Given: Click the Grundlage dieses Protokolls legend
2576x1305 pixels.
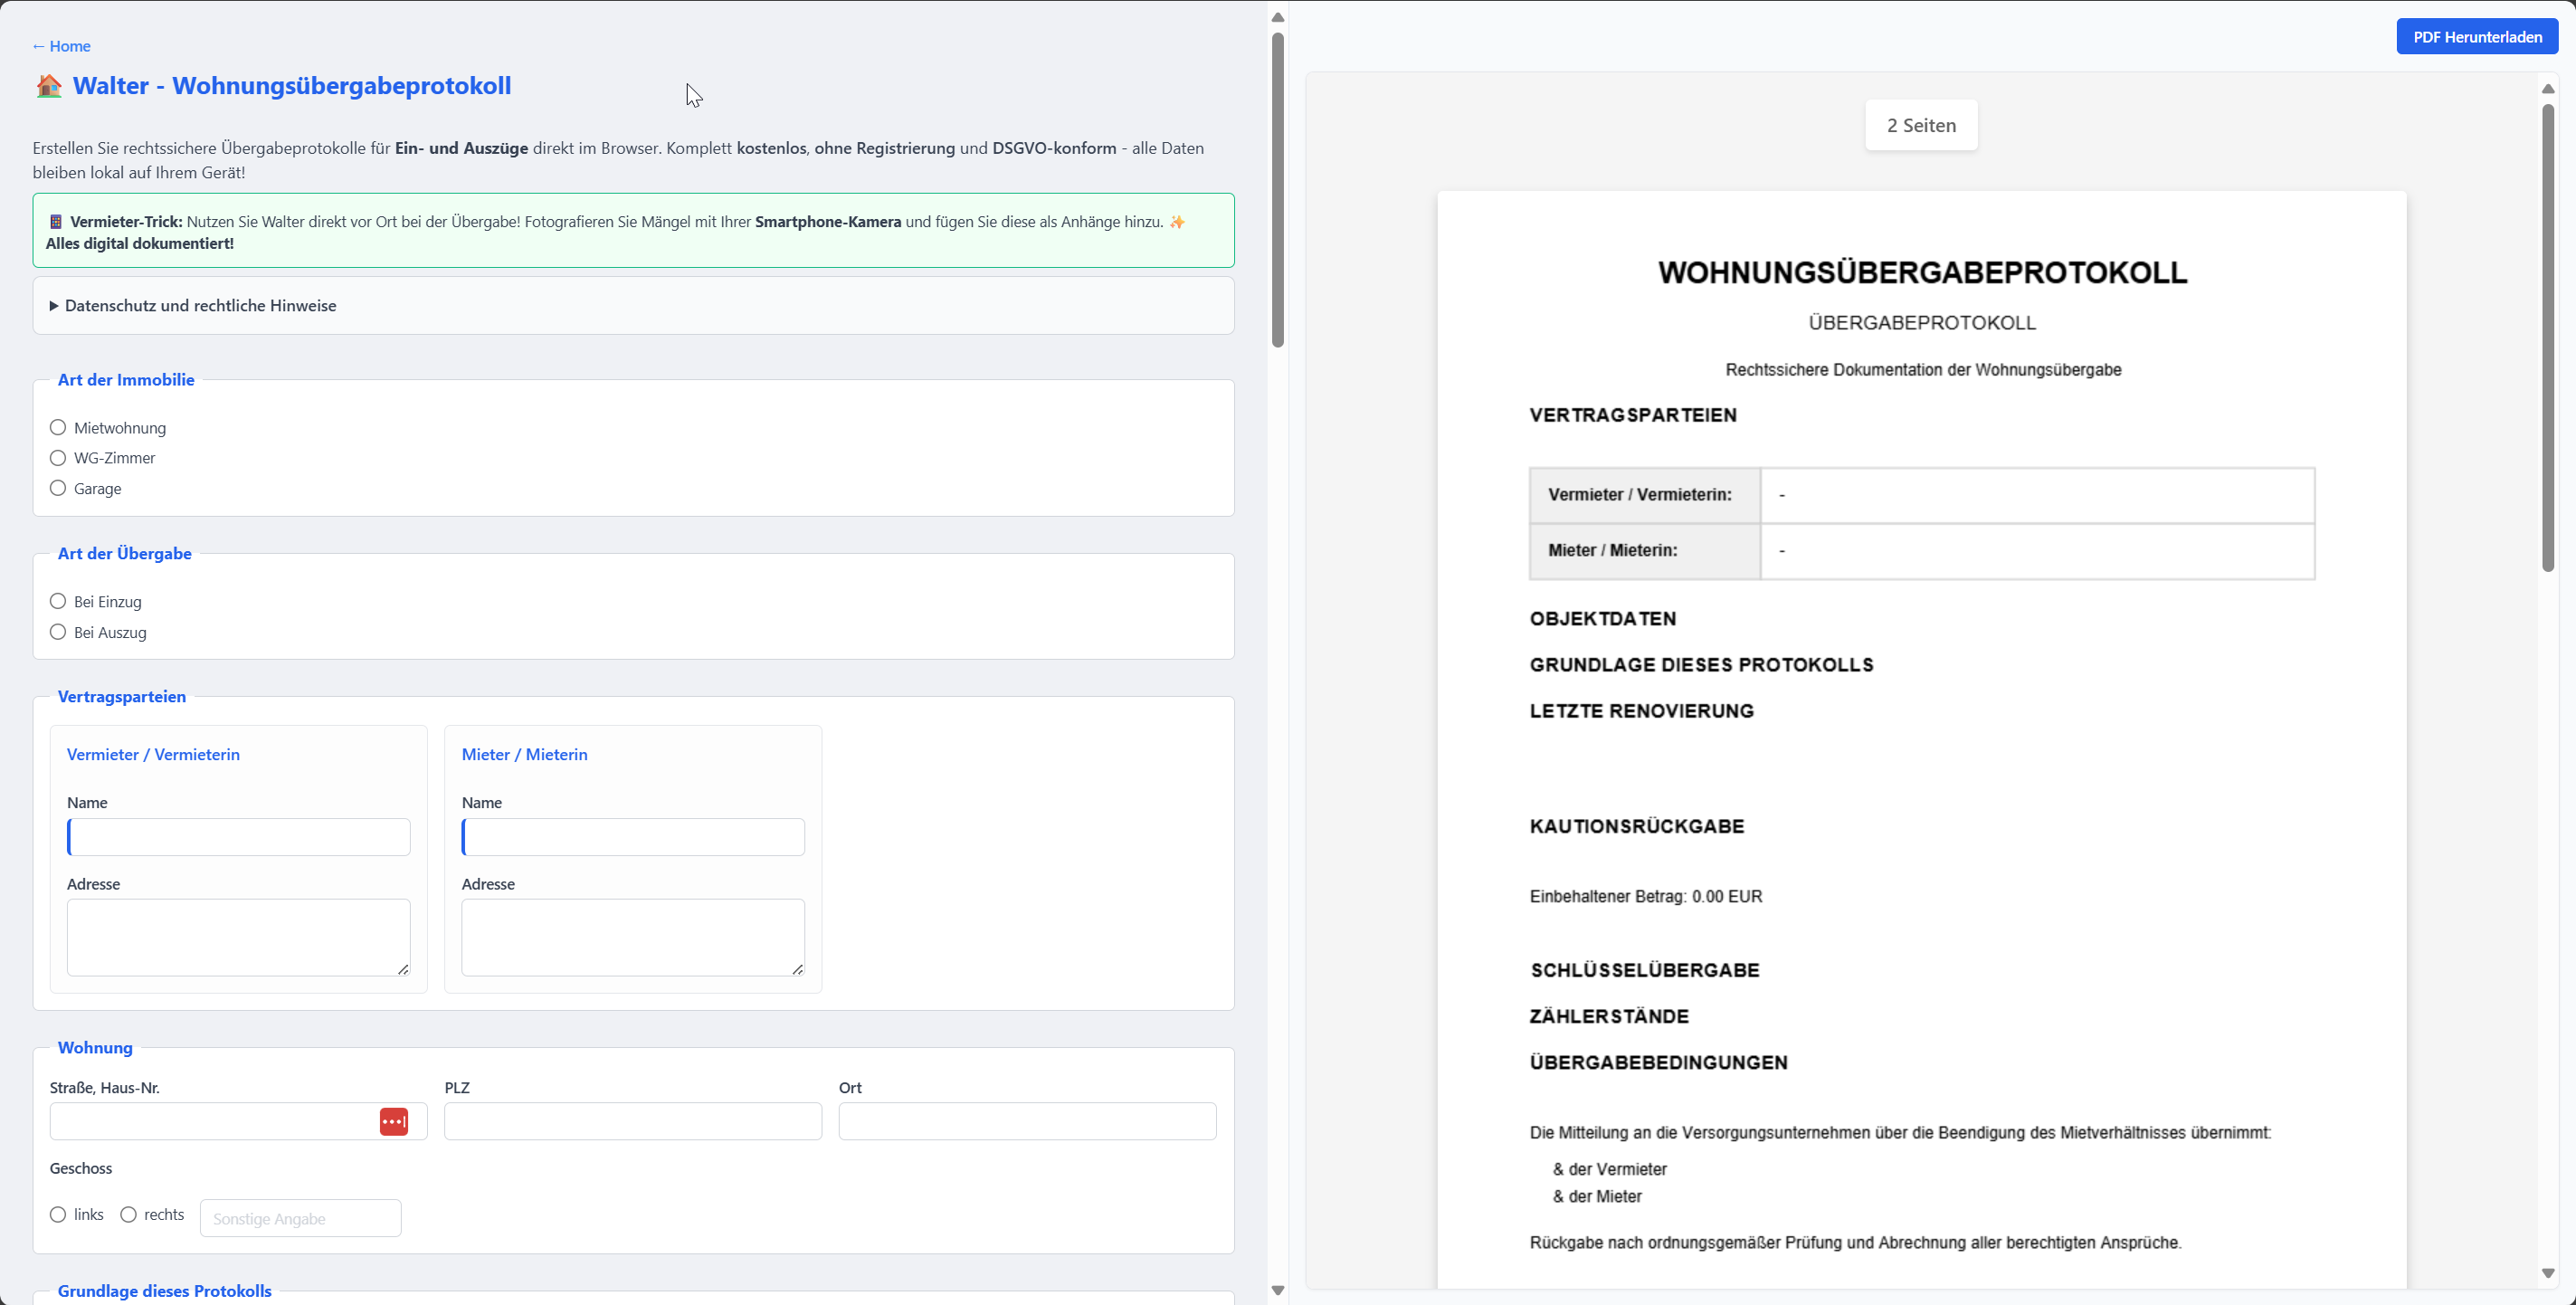Looking at the screenshot, I should tap(165, 1291).
